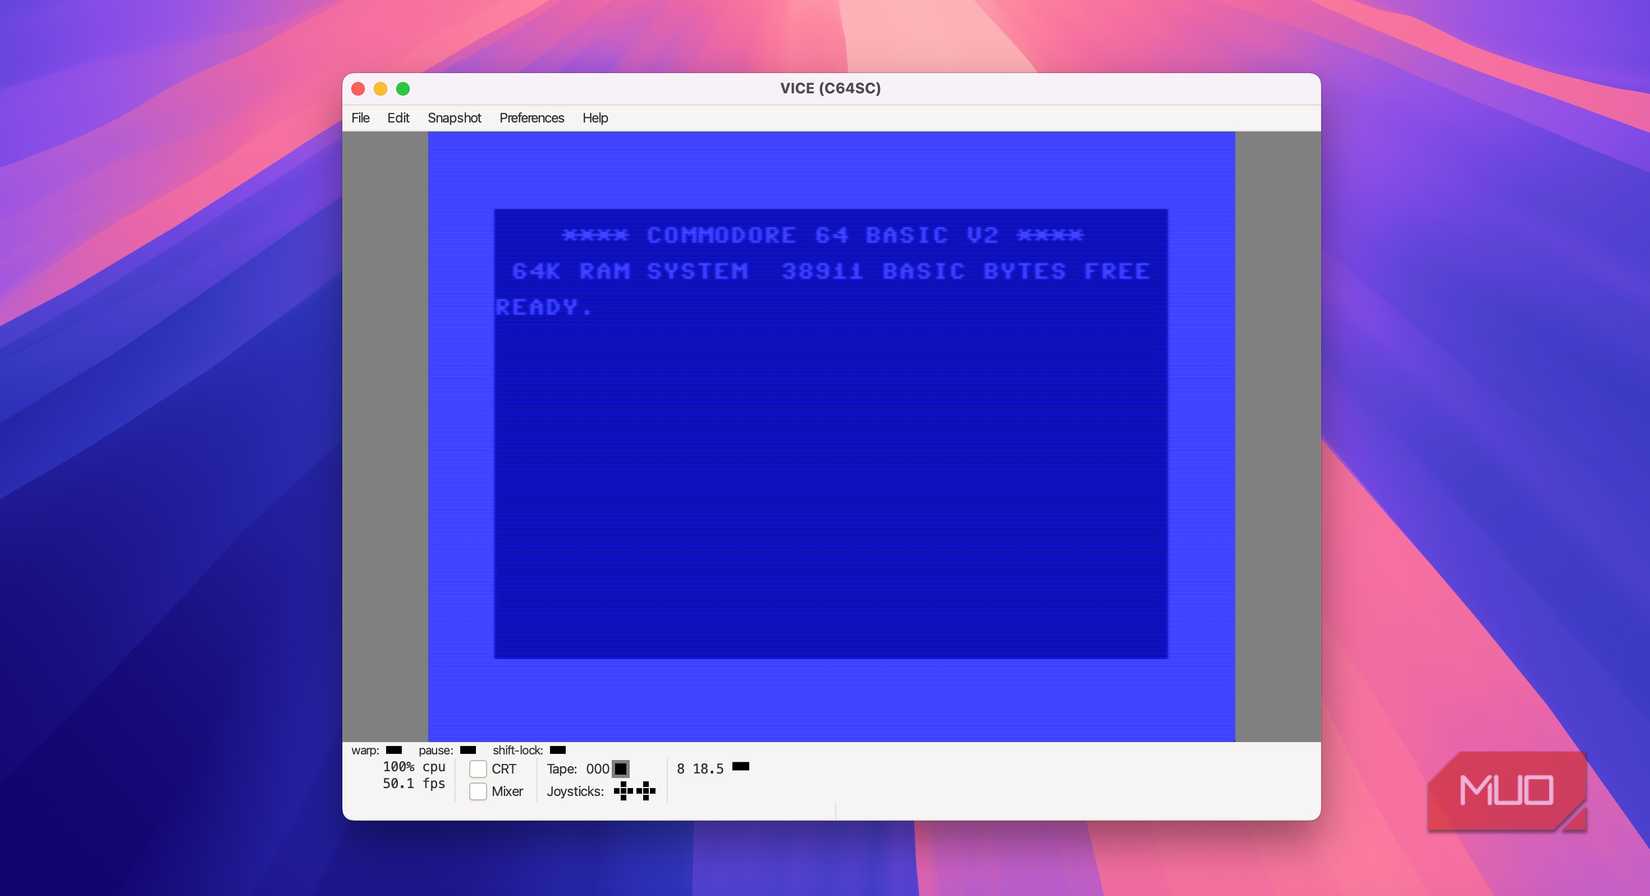Open the Edit menu
The height and width of the screenshot is (896, 1650).
click(398, 118)
